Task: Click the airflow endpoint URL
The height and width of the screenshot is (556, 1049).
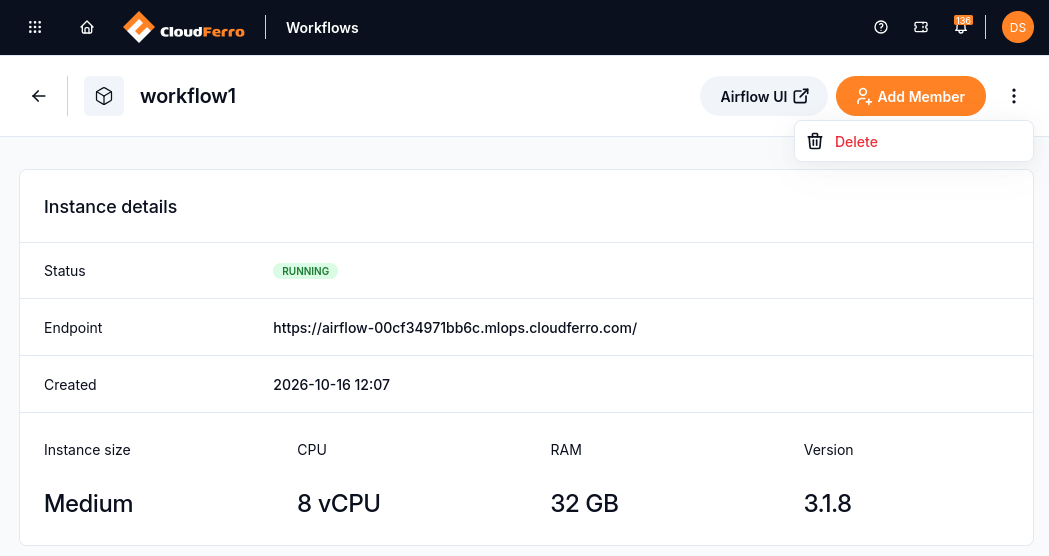Action: point(455,328)
